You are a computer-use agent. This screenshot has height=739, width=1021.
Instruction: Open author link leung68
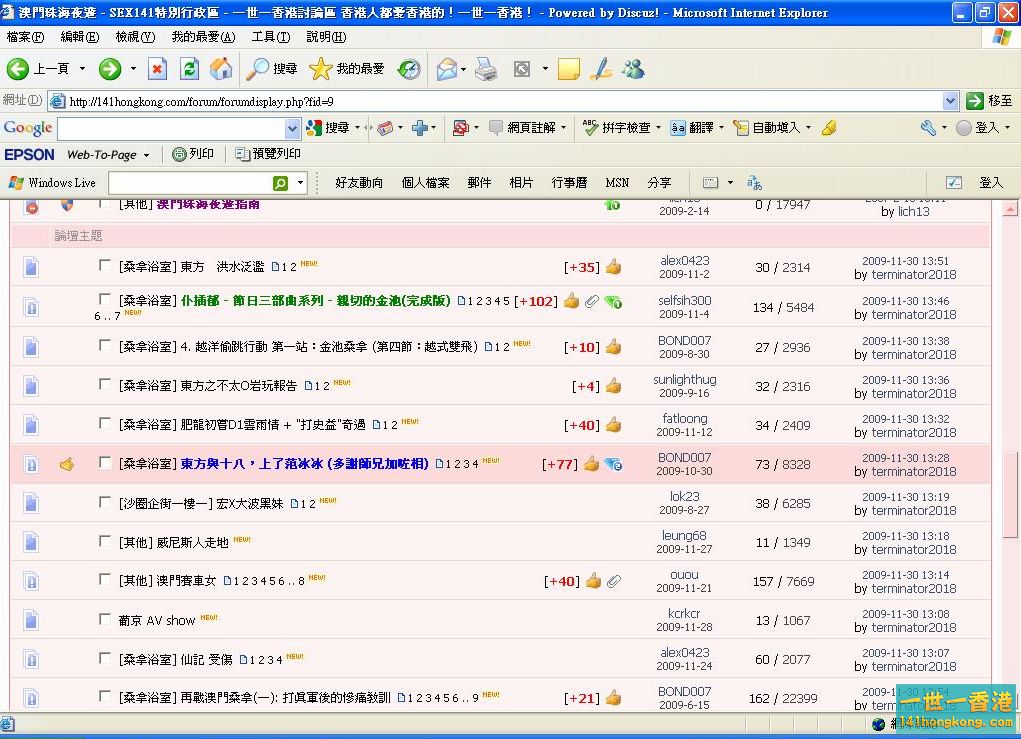tap(684, 535)
